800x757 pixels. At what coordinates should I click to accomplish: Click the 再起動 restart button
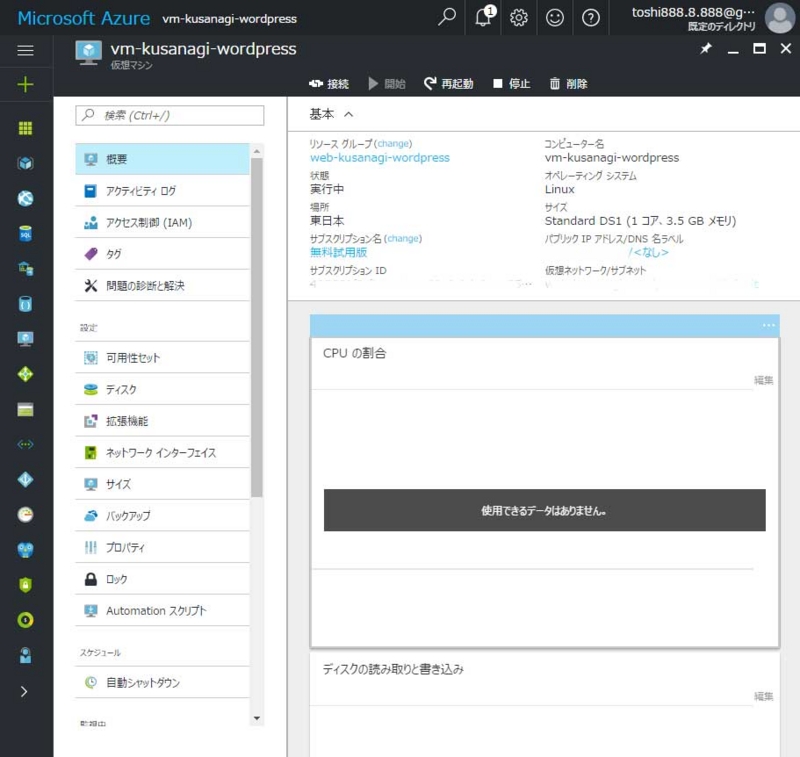click(x=448, y=84)
